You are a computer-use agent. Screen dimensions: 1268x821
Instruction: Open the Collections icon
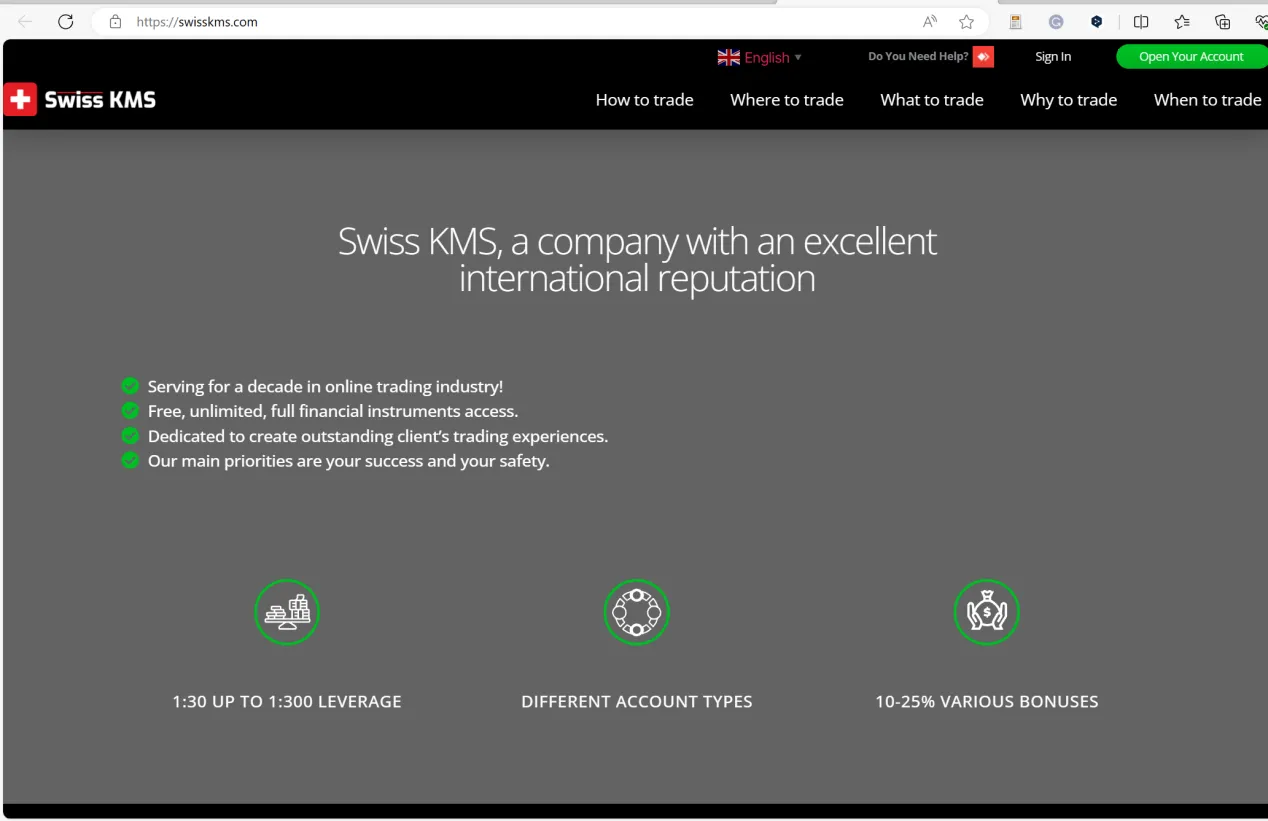(x=1222, y=22)
